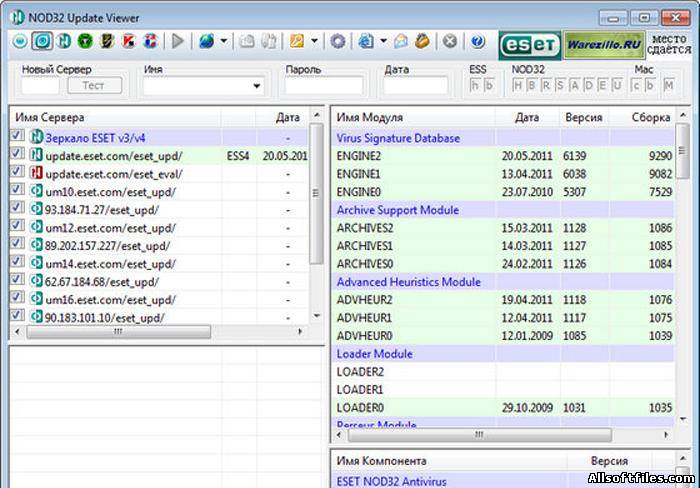Open the key credentials icon
Image resolution: width=700 pixels, height=488 pixels.
[x=297, y=41]
